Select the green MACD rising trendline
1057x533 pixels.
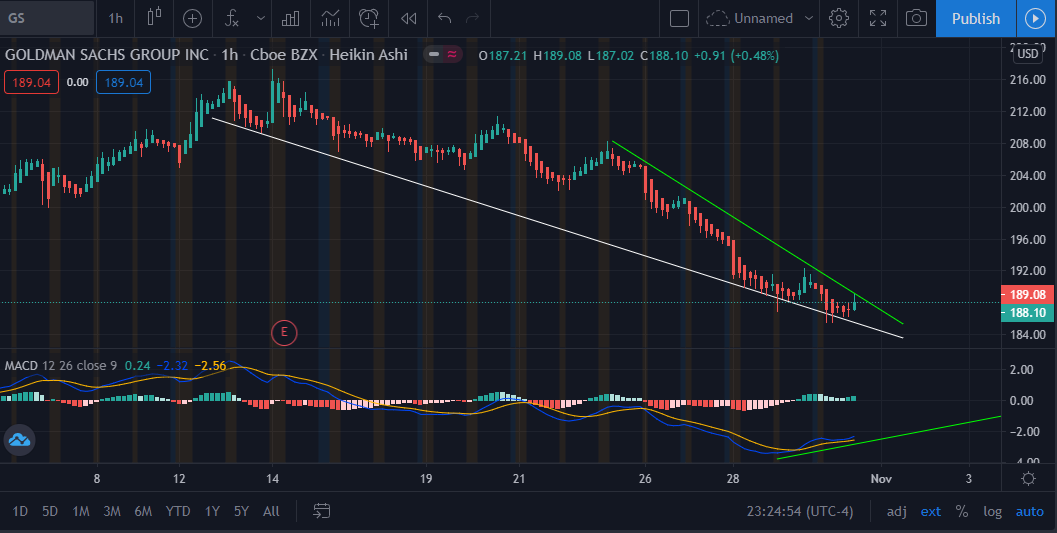(x=890, y=437)
